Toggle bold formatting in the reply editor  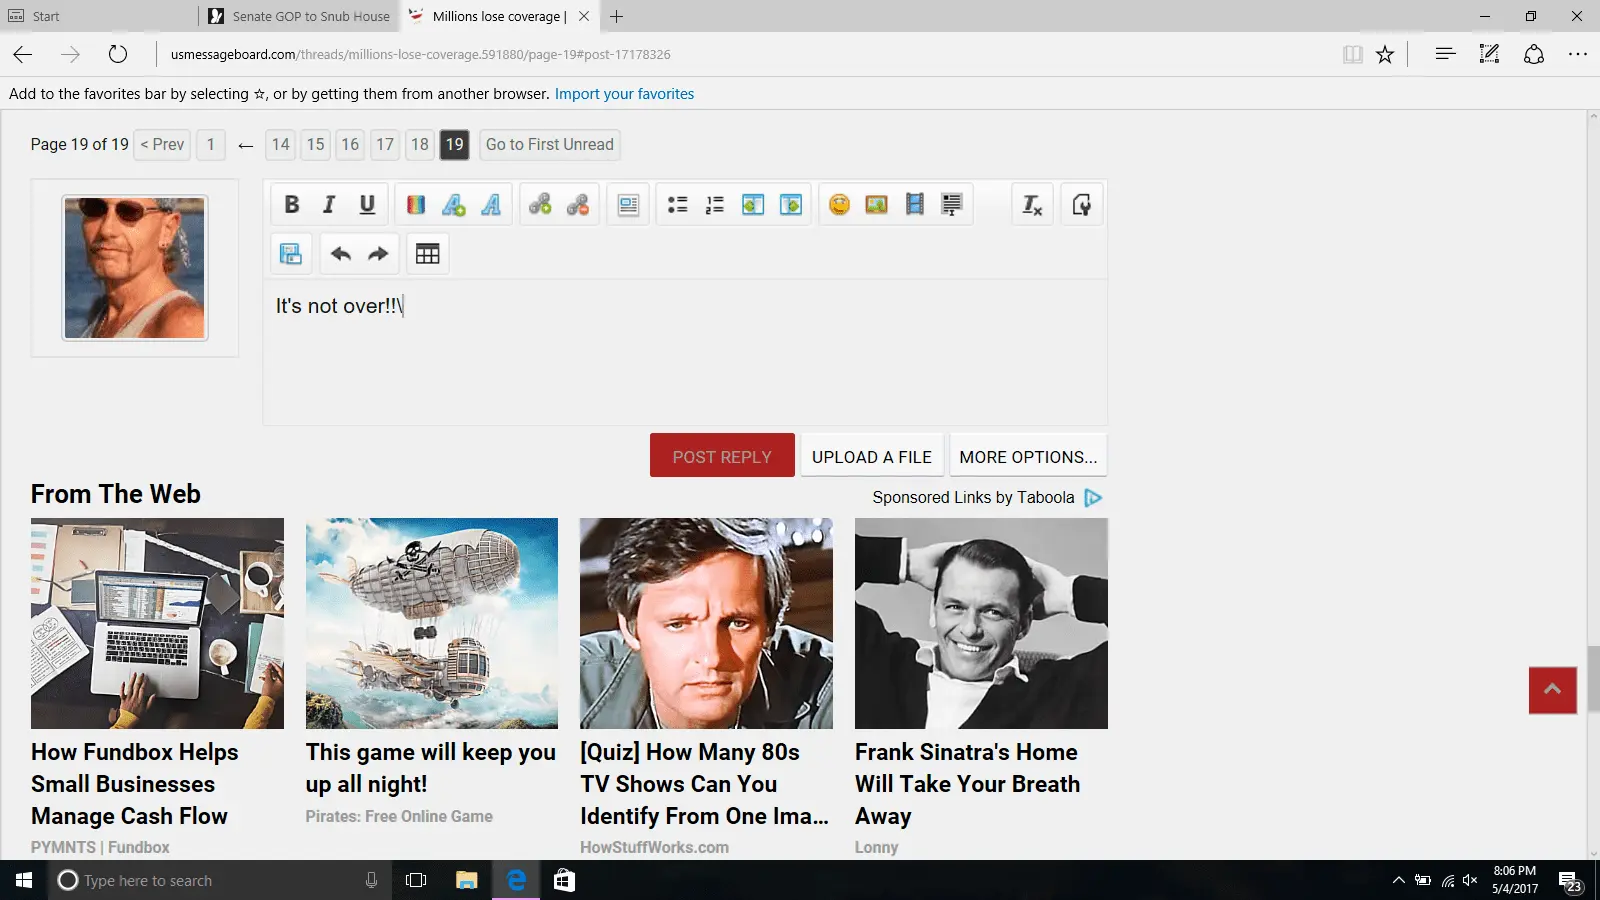[x=292, y=205]
